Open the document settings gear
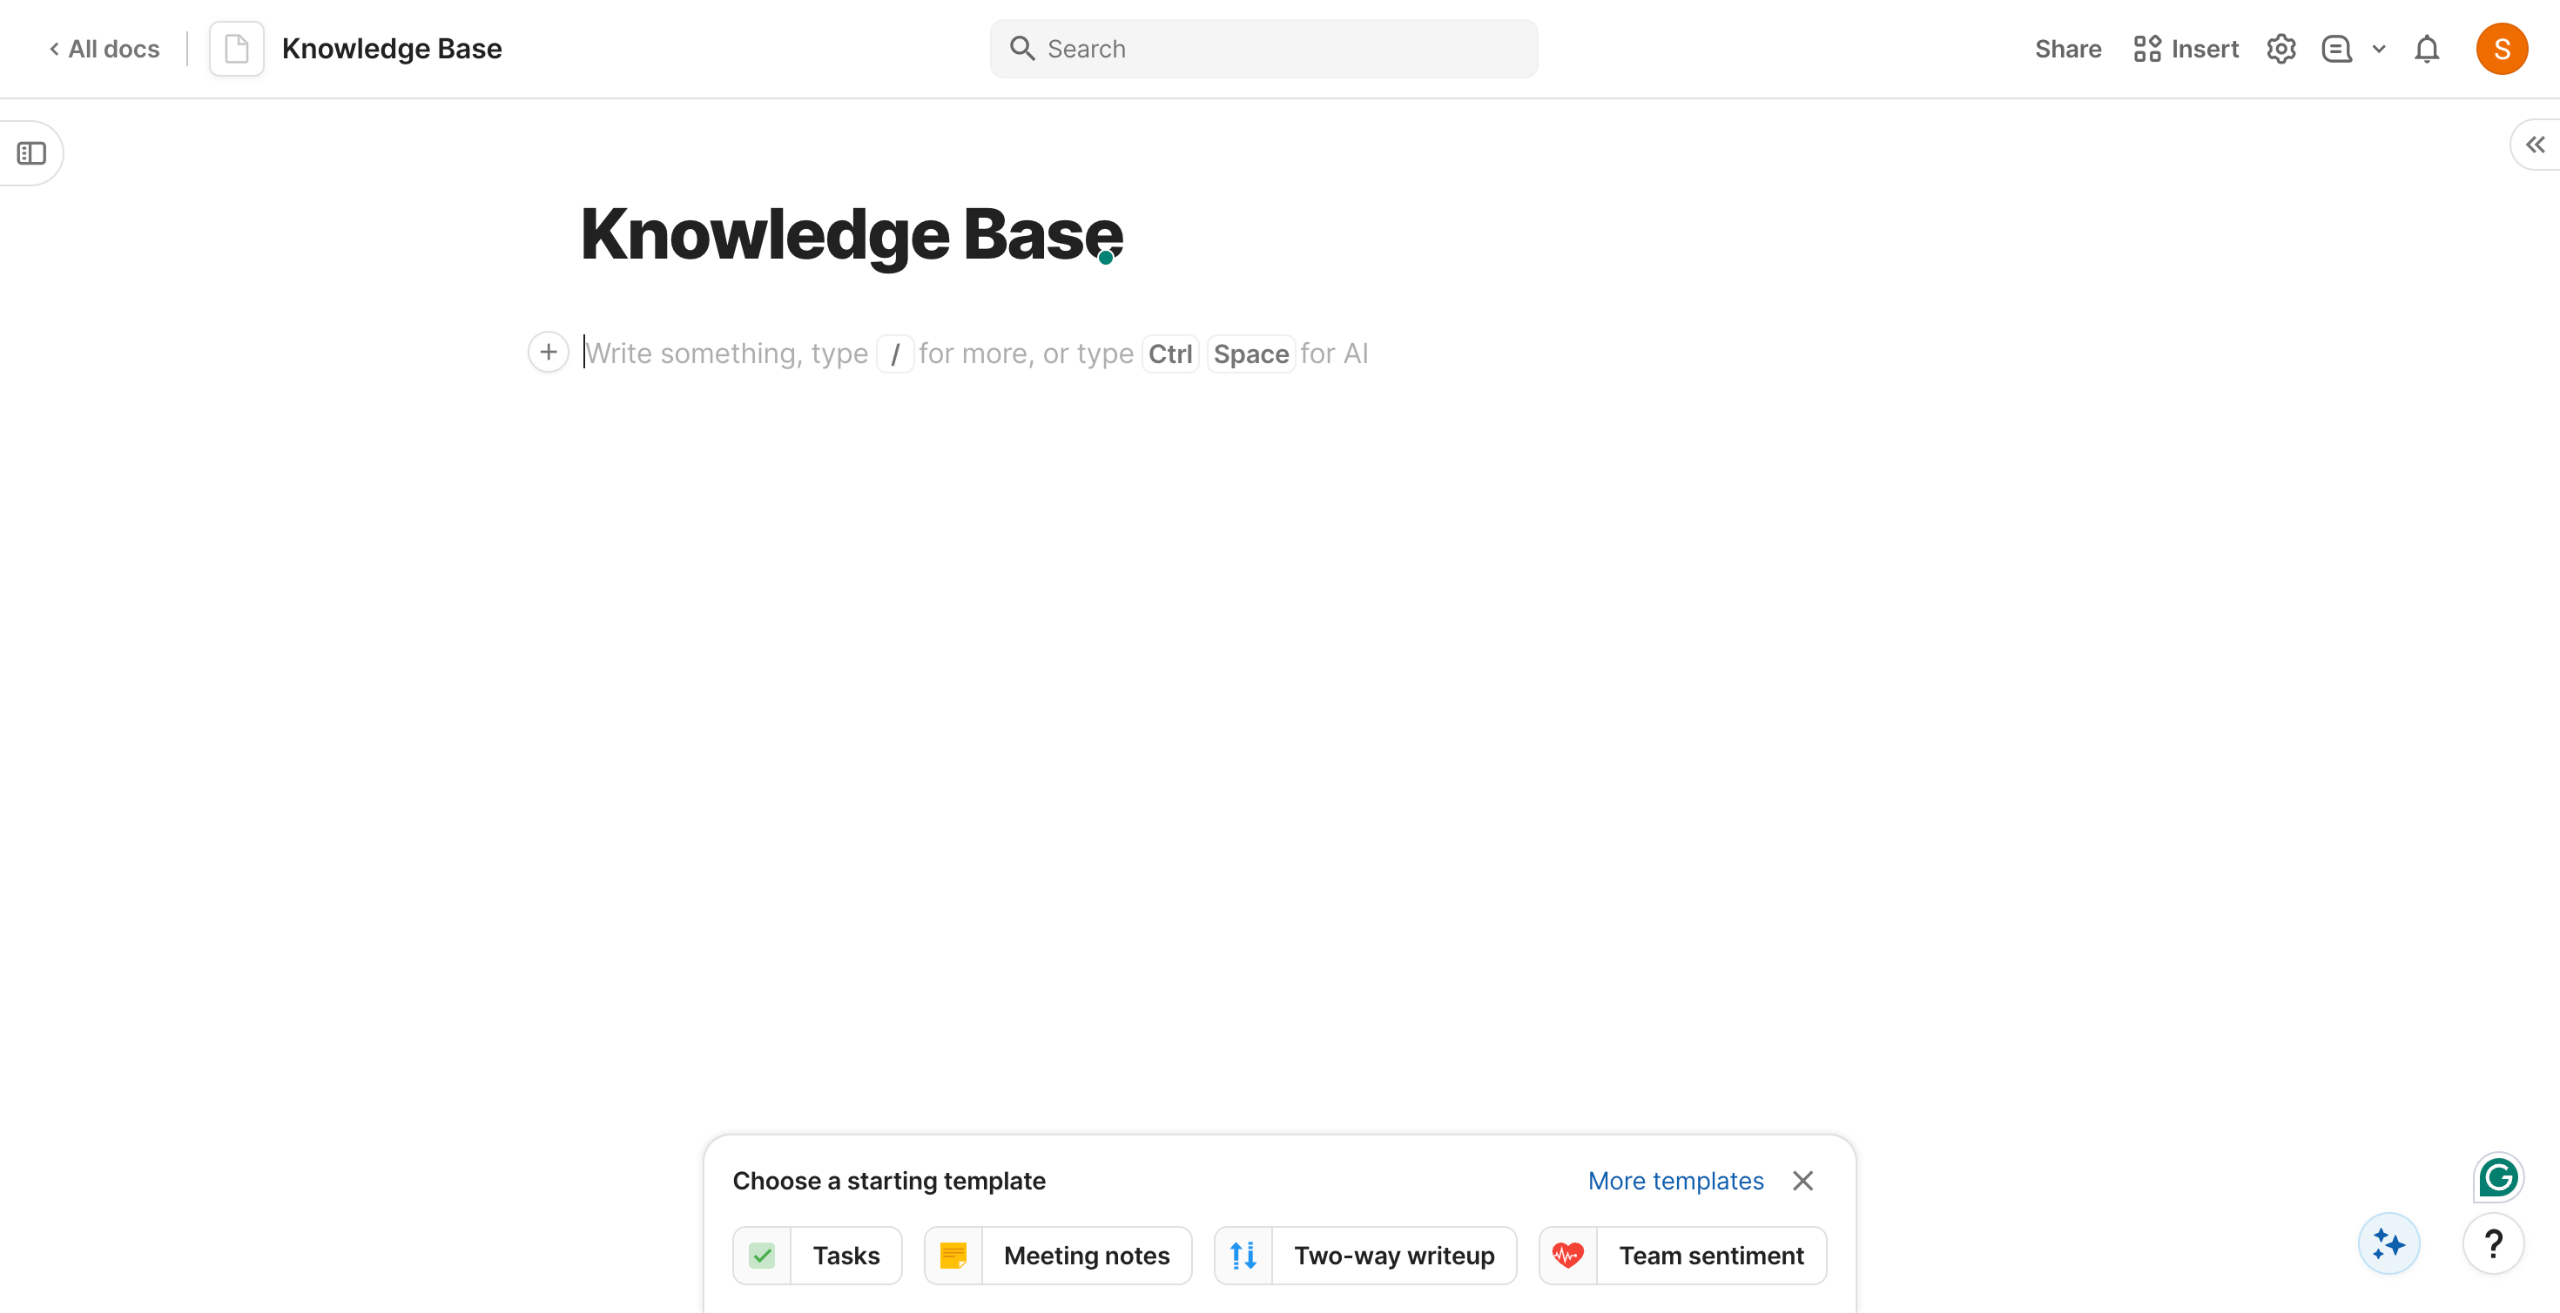This screenshot has width=2560, height=1313. click(2280, 49)
